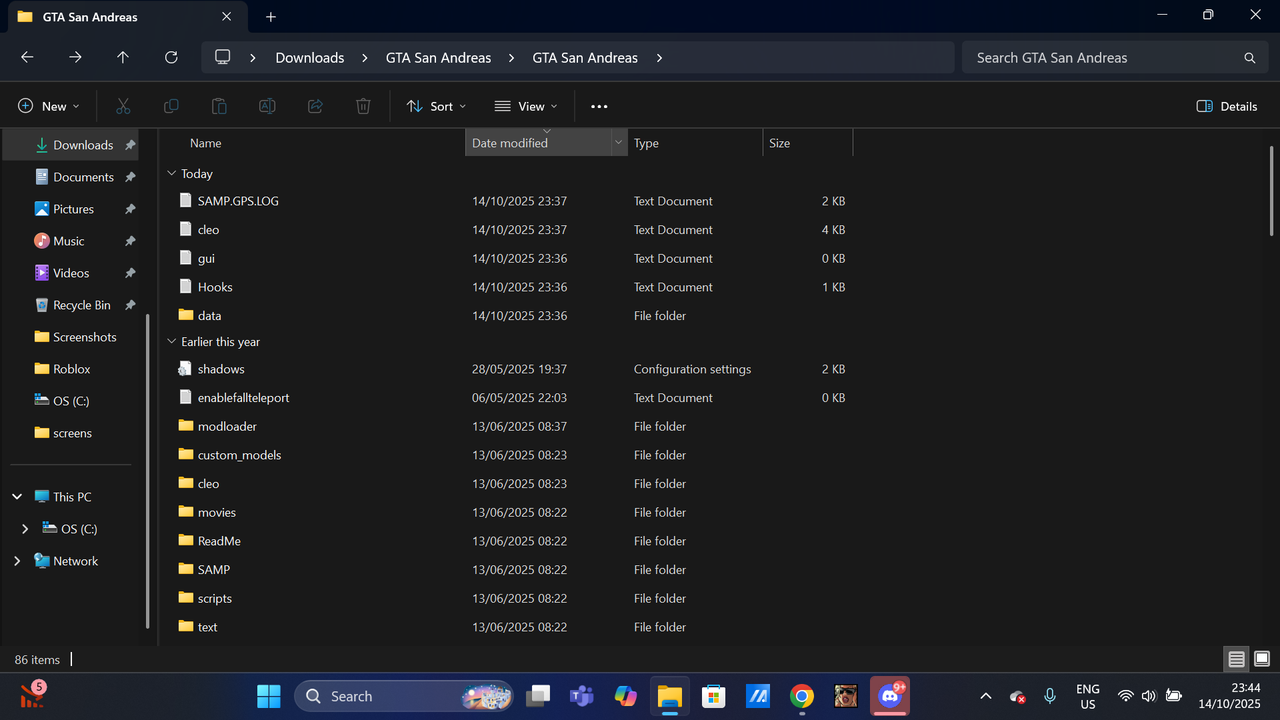The height and width of the screenshot is (720, 1280).
Task: Expand OS (C:) under This PC
Action: (25, 529)
